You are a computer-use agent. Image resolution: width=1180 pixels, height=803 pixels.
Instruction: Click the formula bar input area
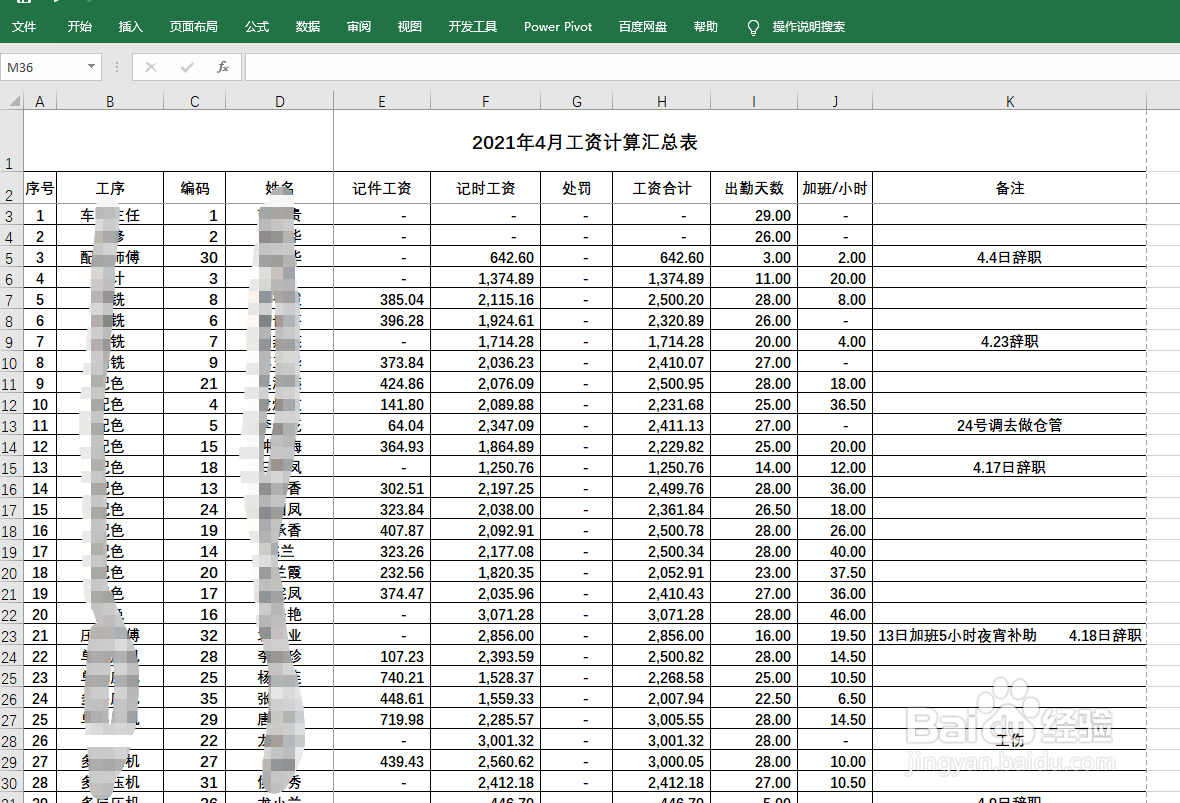point(712,67)
